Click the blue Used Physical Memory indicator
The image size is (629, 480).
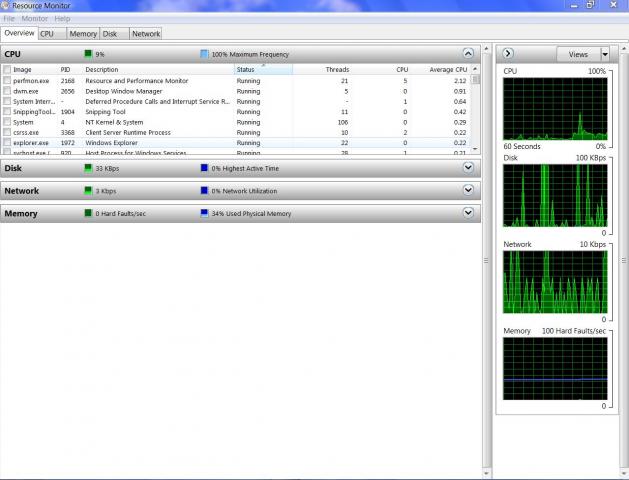tap(204, 213)
